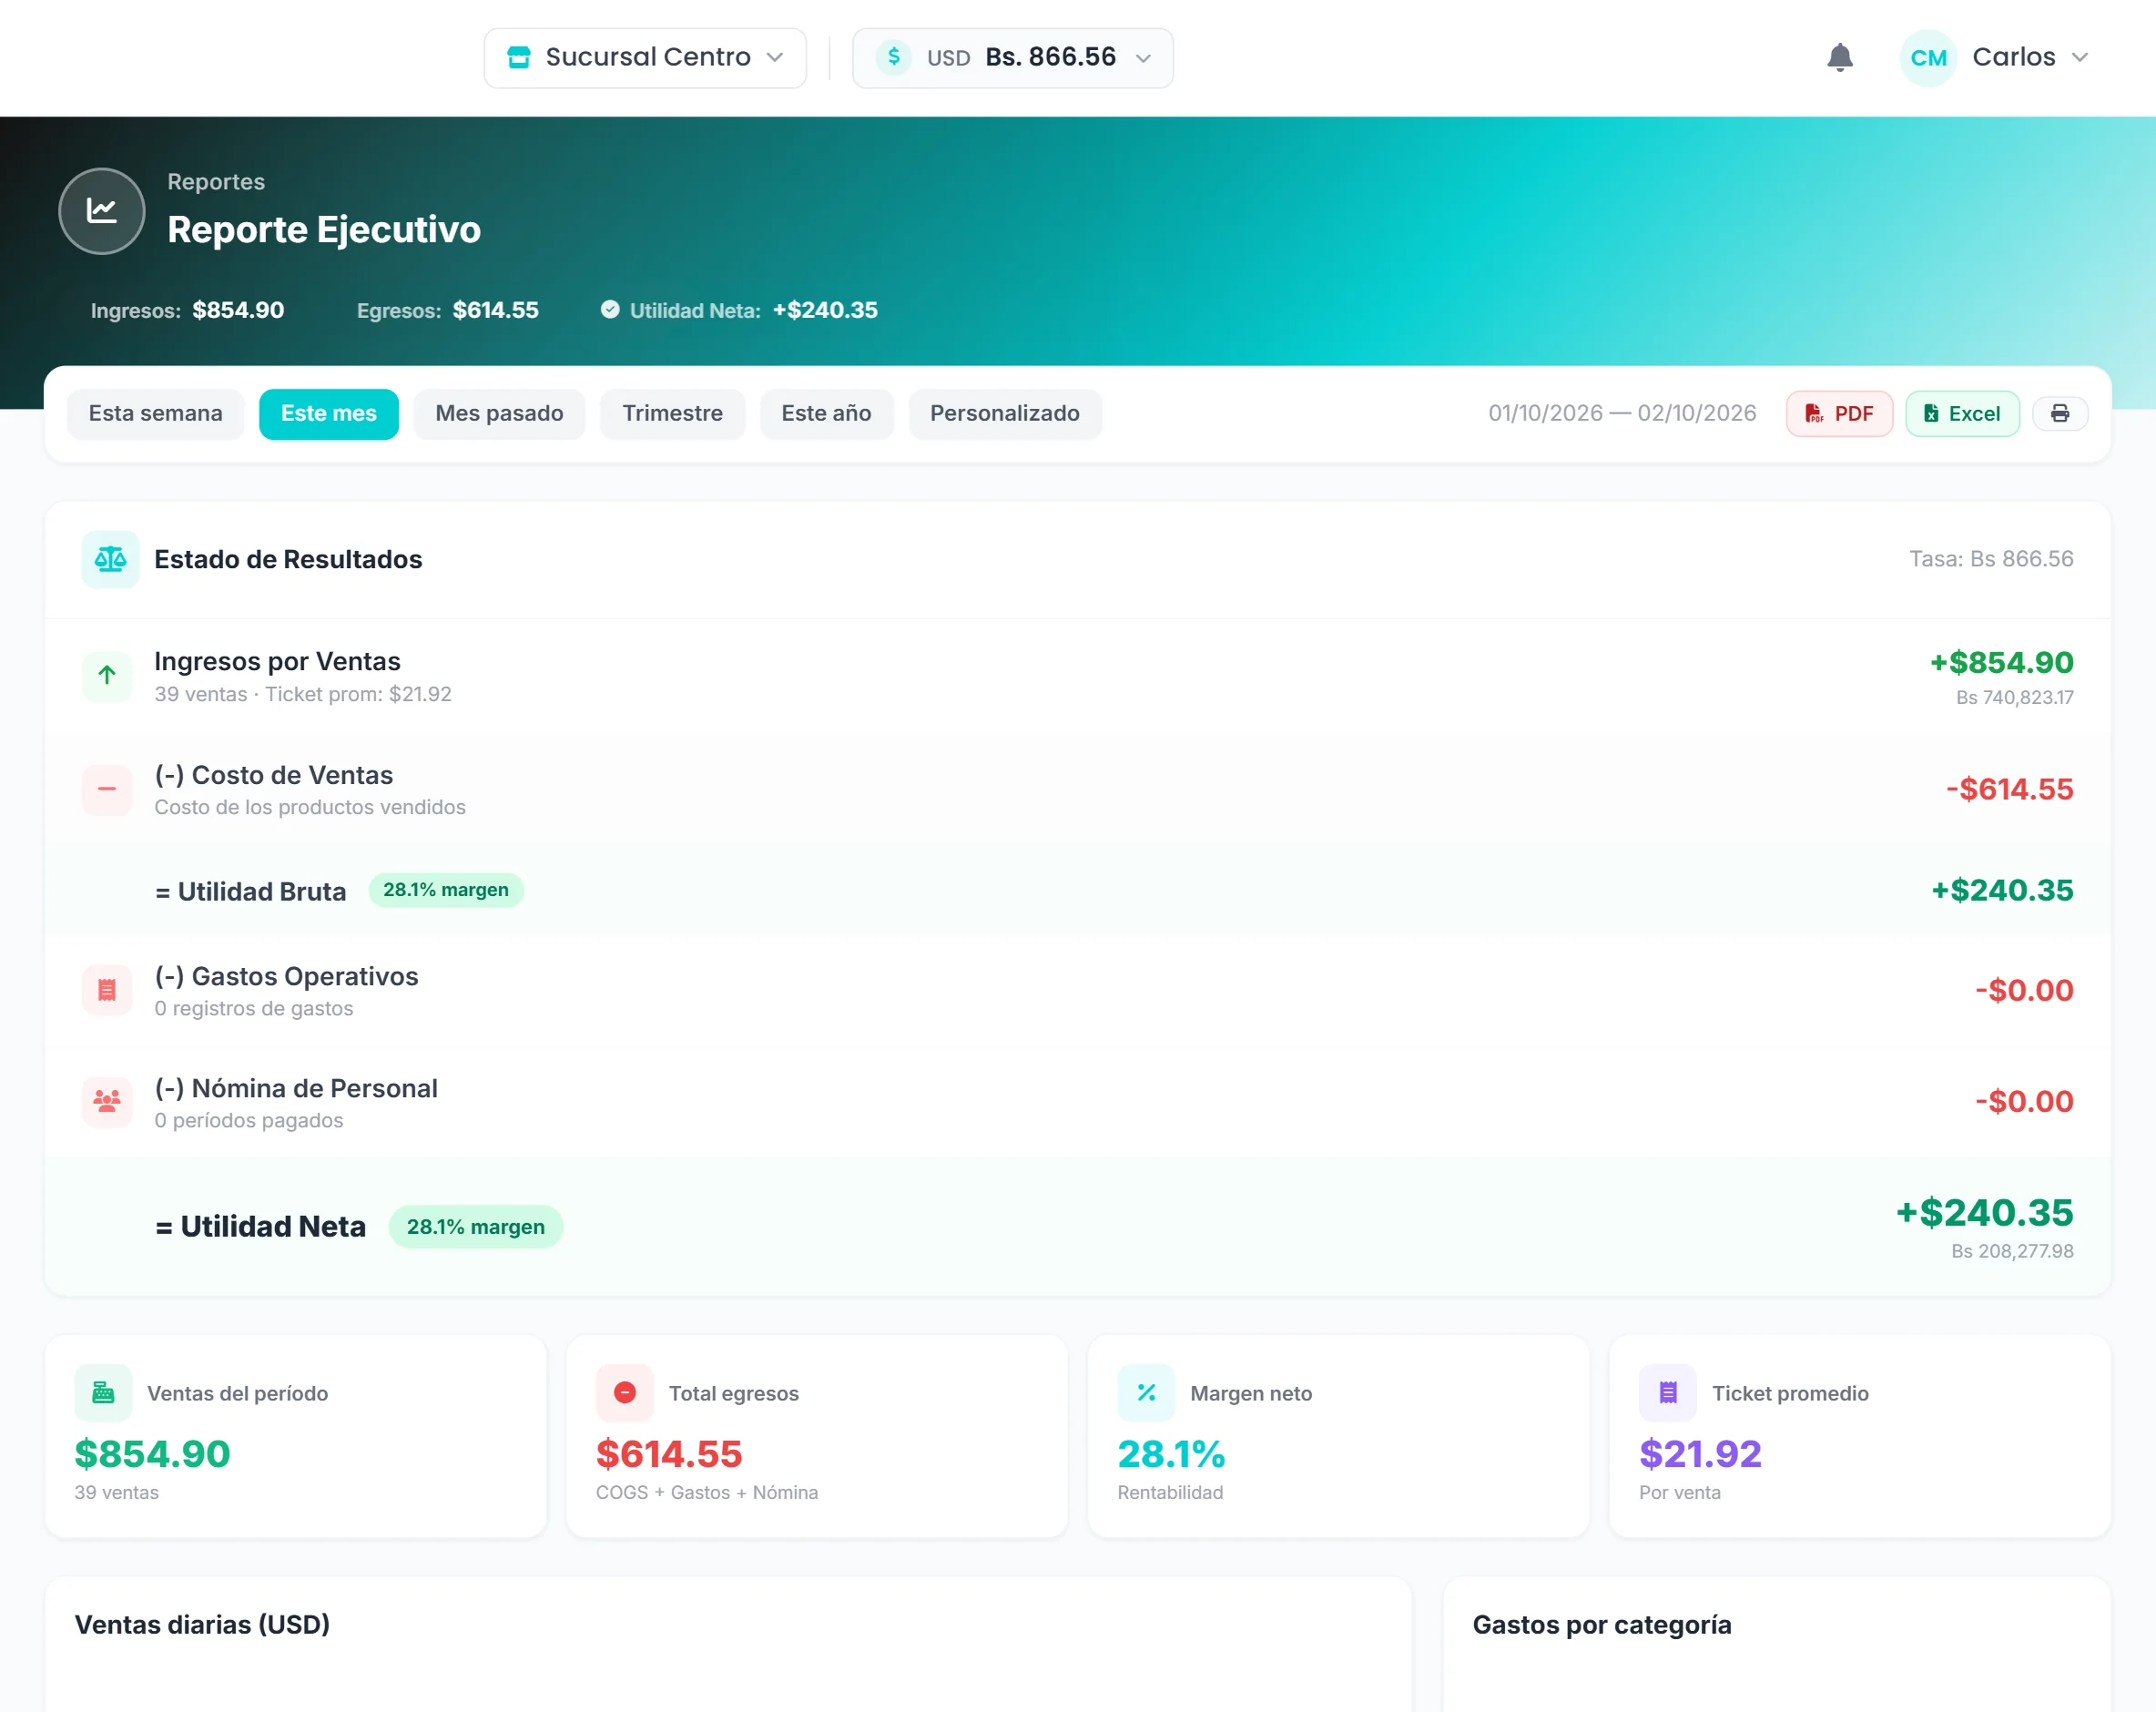Image resolution: width=2156 pixels, height=1712 pixels.
Task: Click the red minus icon for Costo de Ventas
Action: coord(107,790)
